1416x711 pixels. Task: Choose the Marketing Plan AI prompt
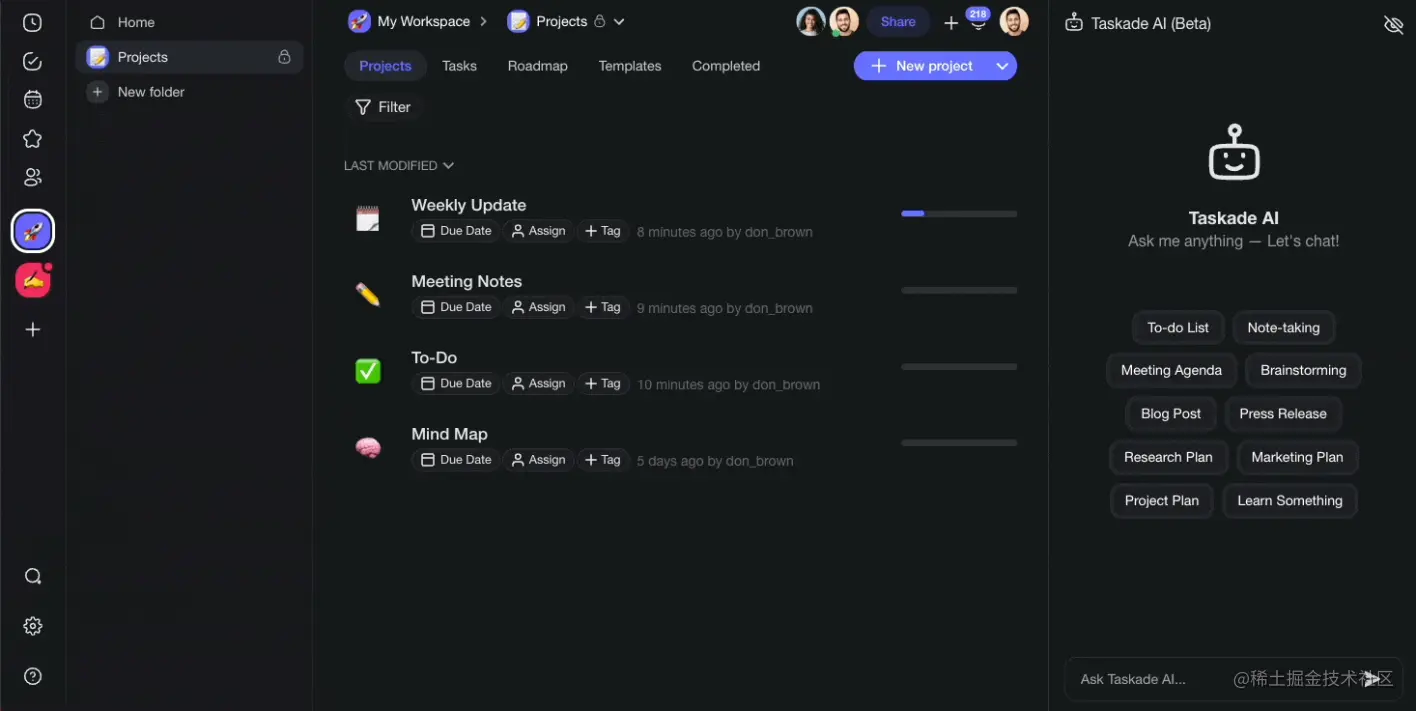(x=1297, y=457)
